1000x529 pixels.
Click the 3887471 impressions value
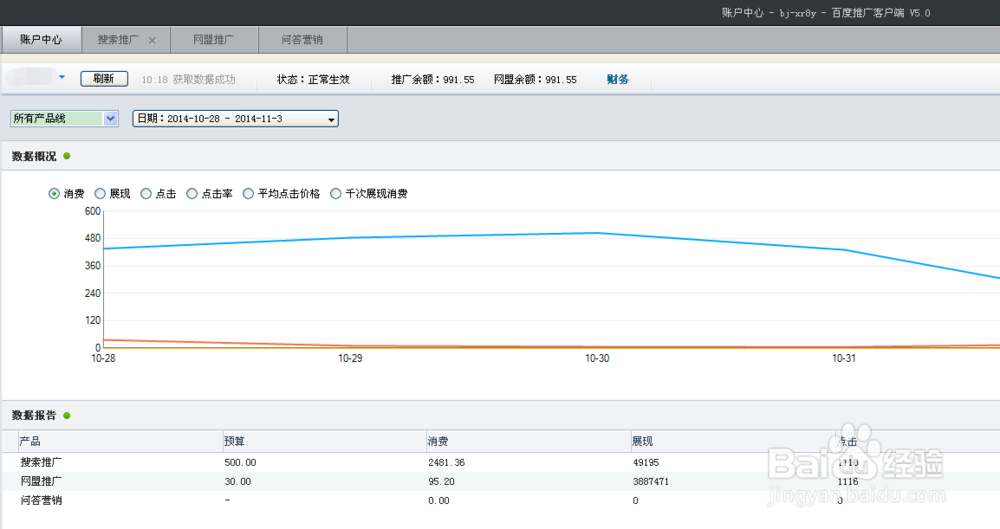[651, 482]
